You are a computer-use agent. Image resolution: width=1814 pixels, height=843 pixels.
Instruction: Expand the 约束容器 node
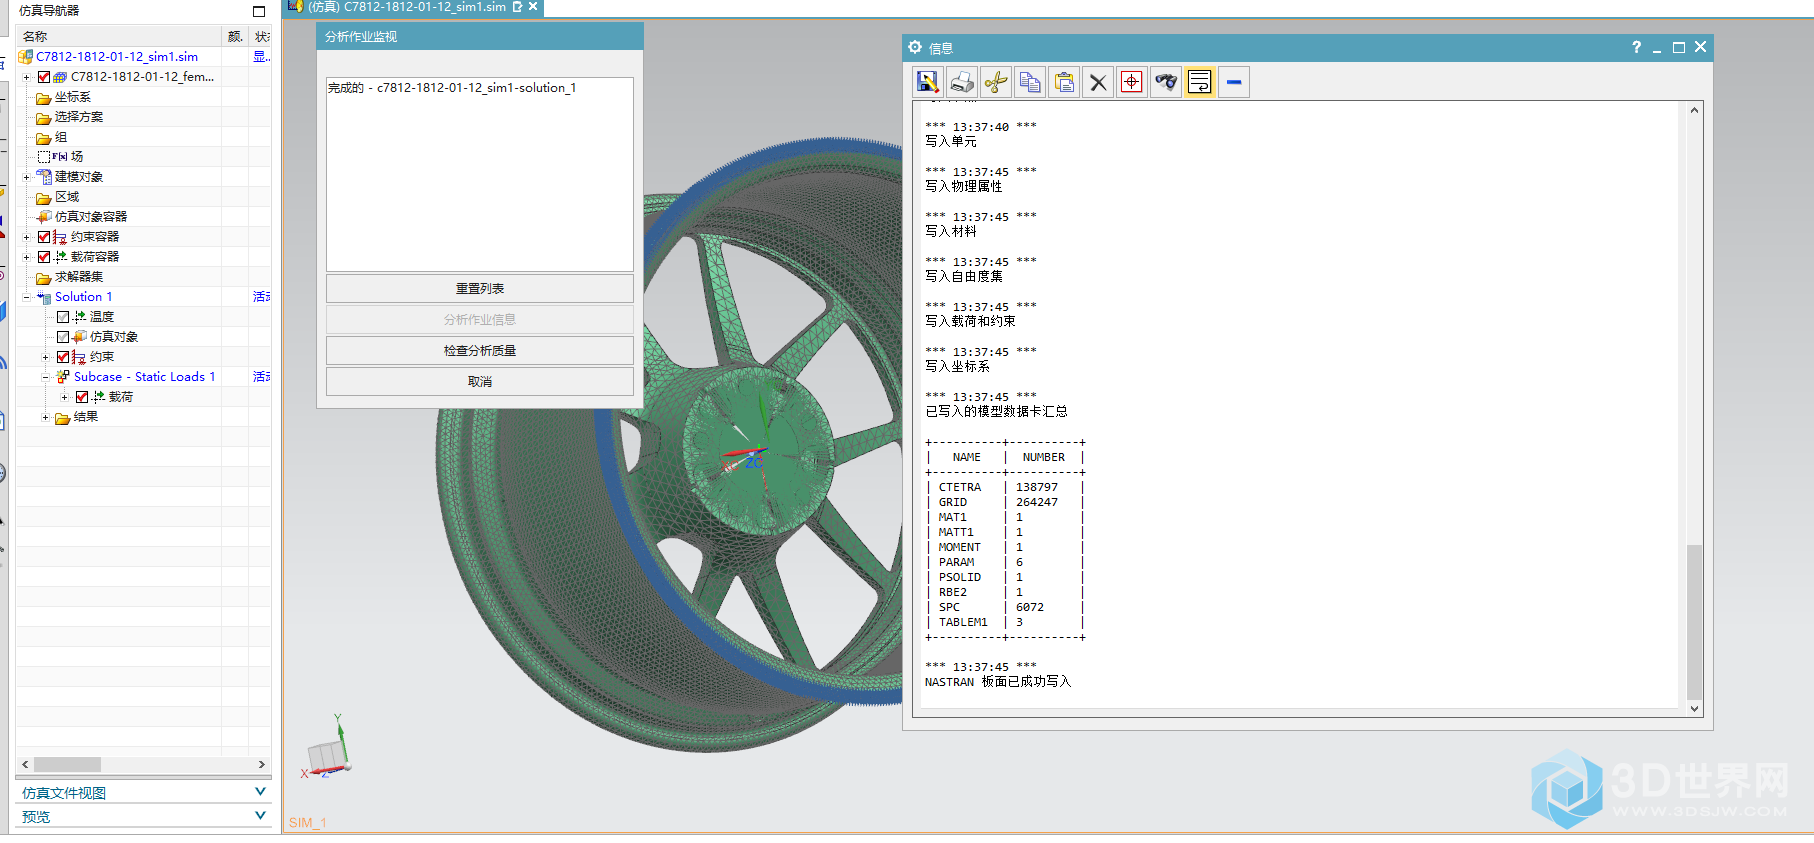pos(27,237)
